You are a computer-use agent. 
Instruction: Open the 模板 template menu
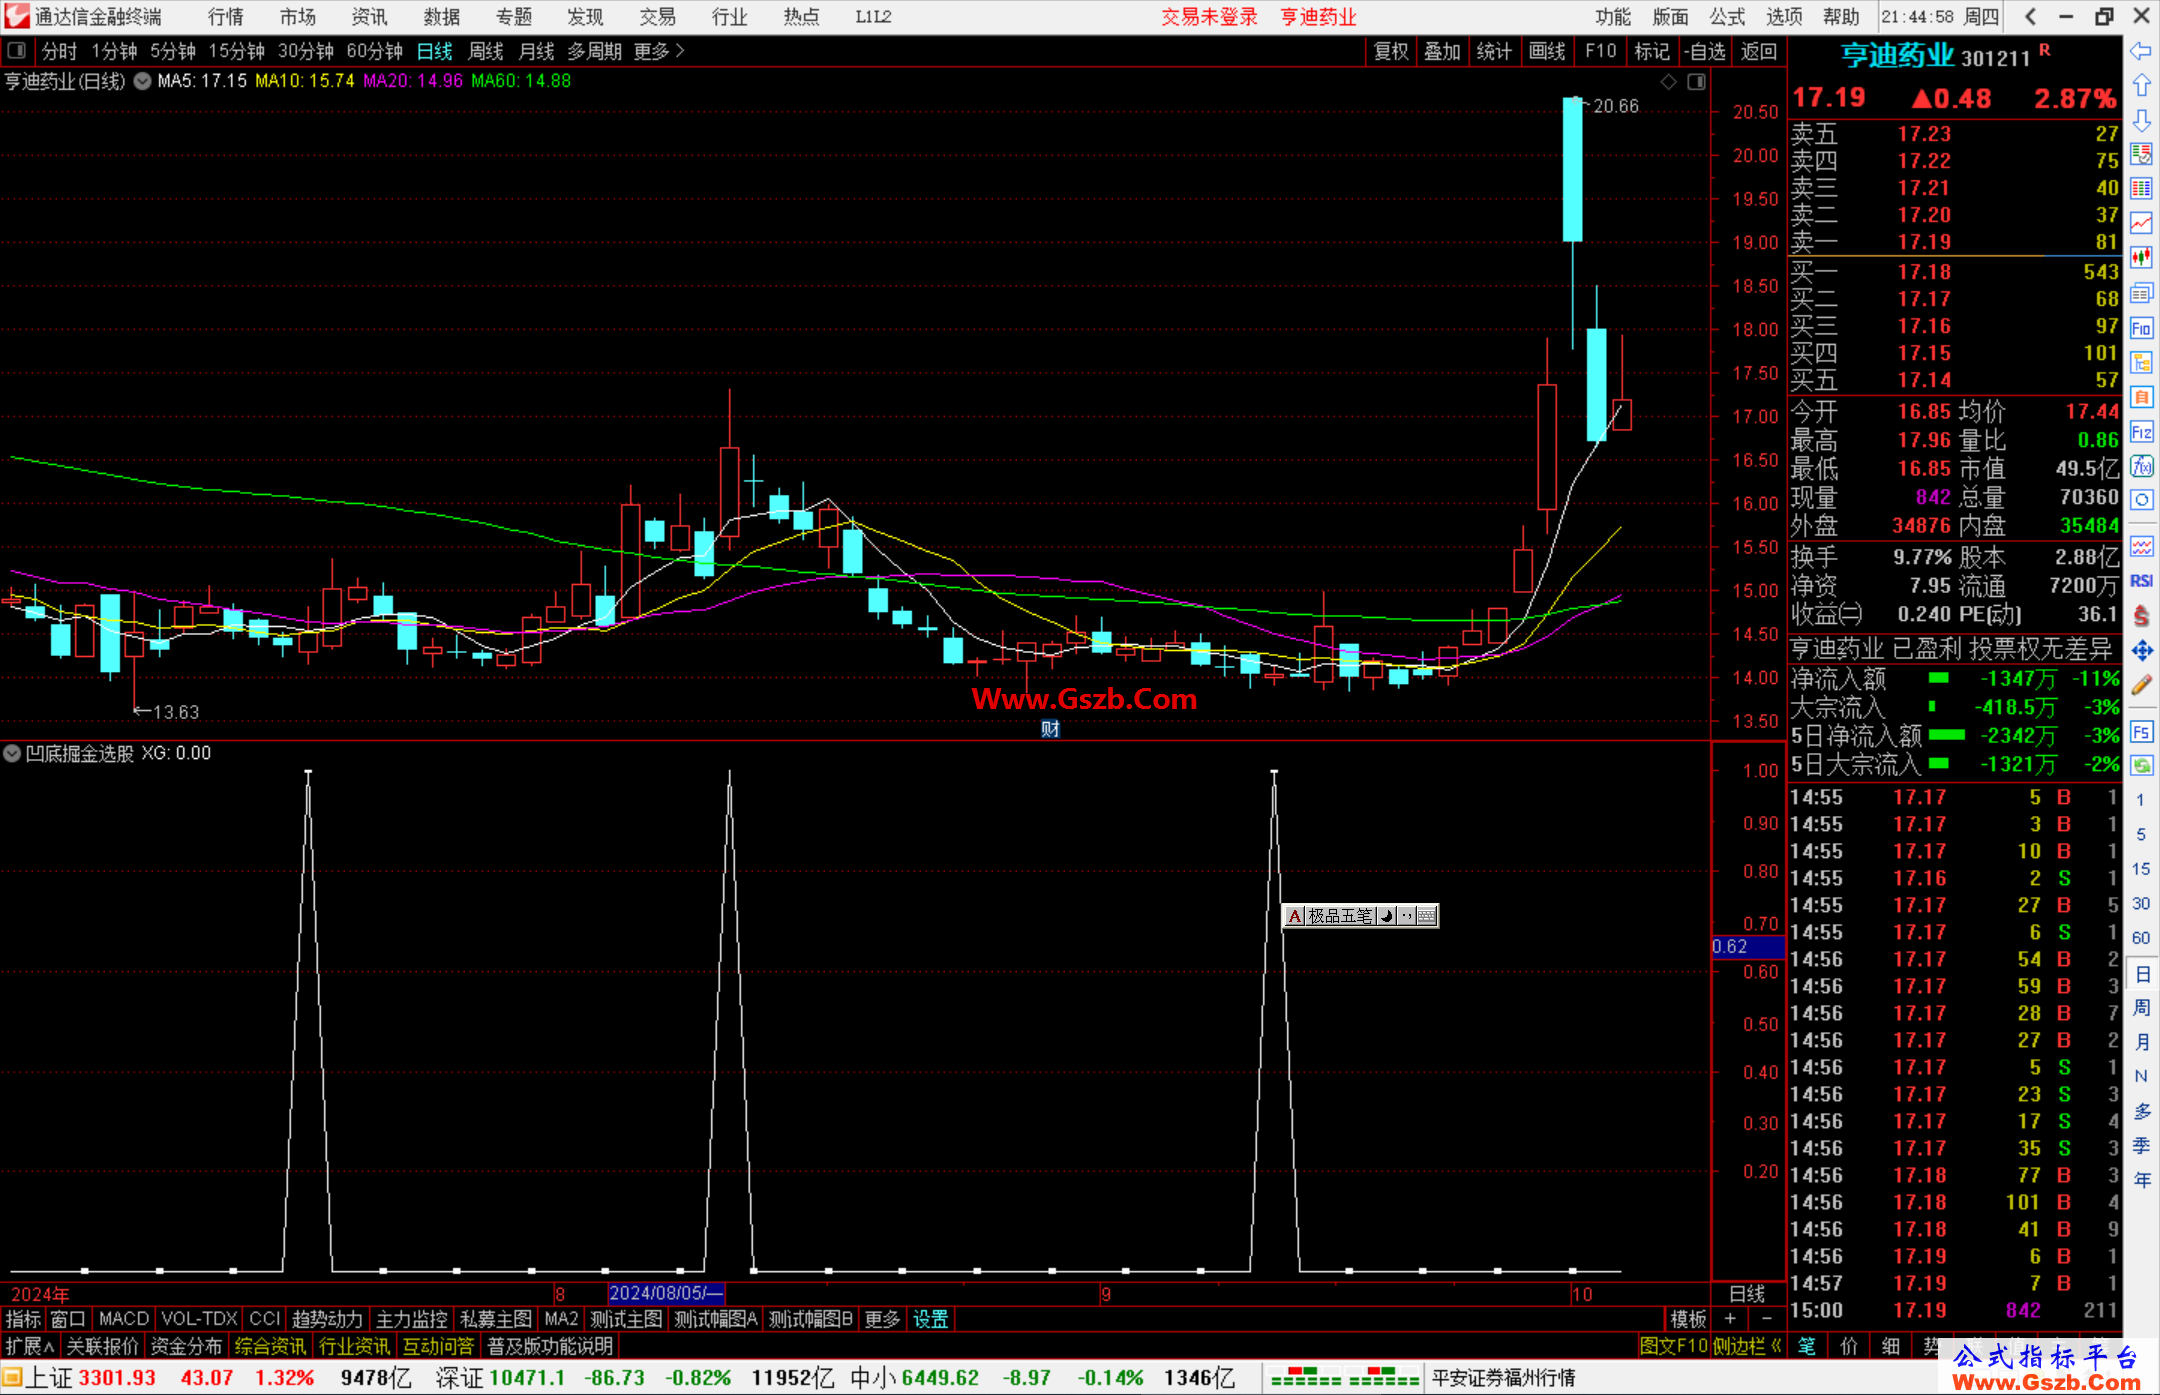pyautogui.click(x=1689, y=1319)
